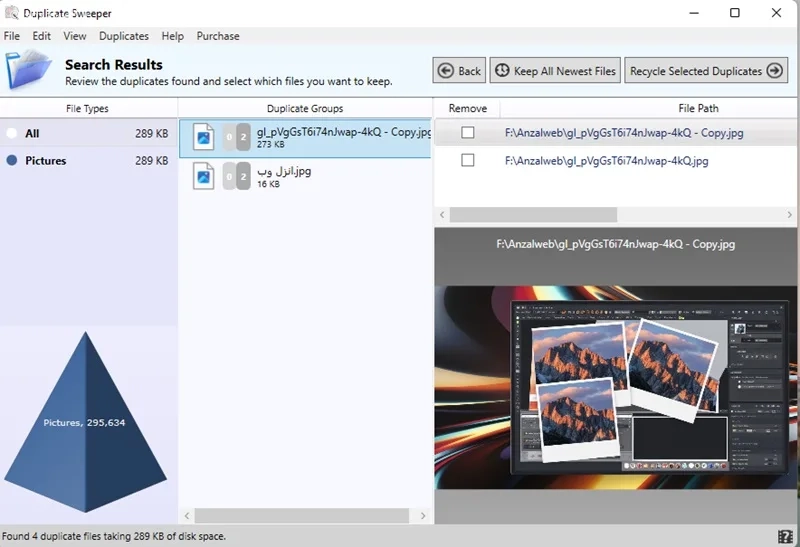Open the Duplicates menu

pos(124,36)
